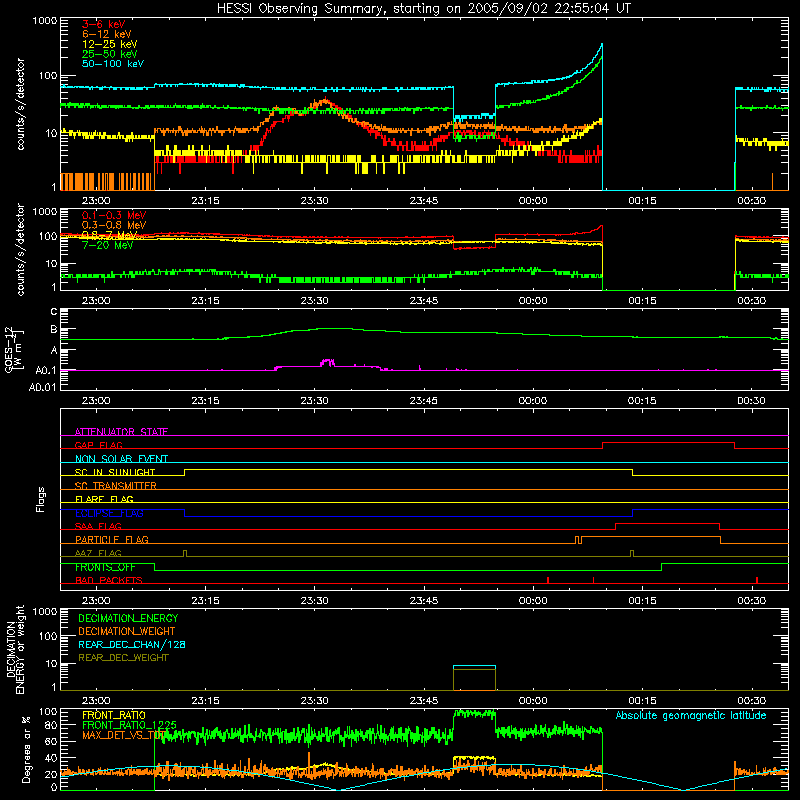Click the cyan 50-100 keV curve peak
Viewport: 800px width, 800px height.
[x=602, y=45]
